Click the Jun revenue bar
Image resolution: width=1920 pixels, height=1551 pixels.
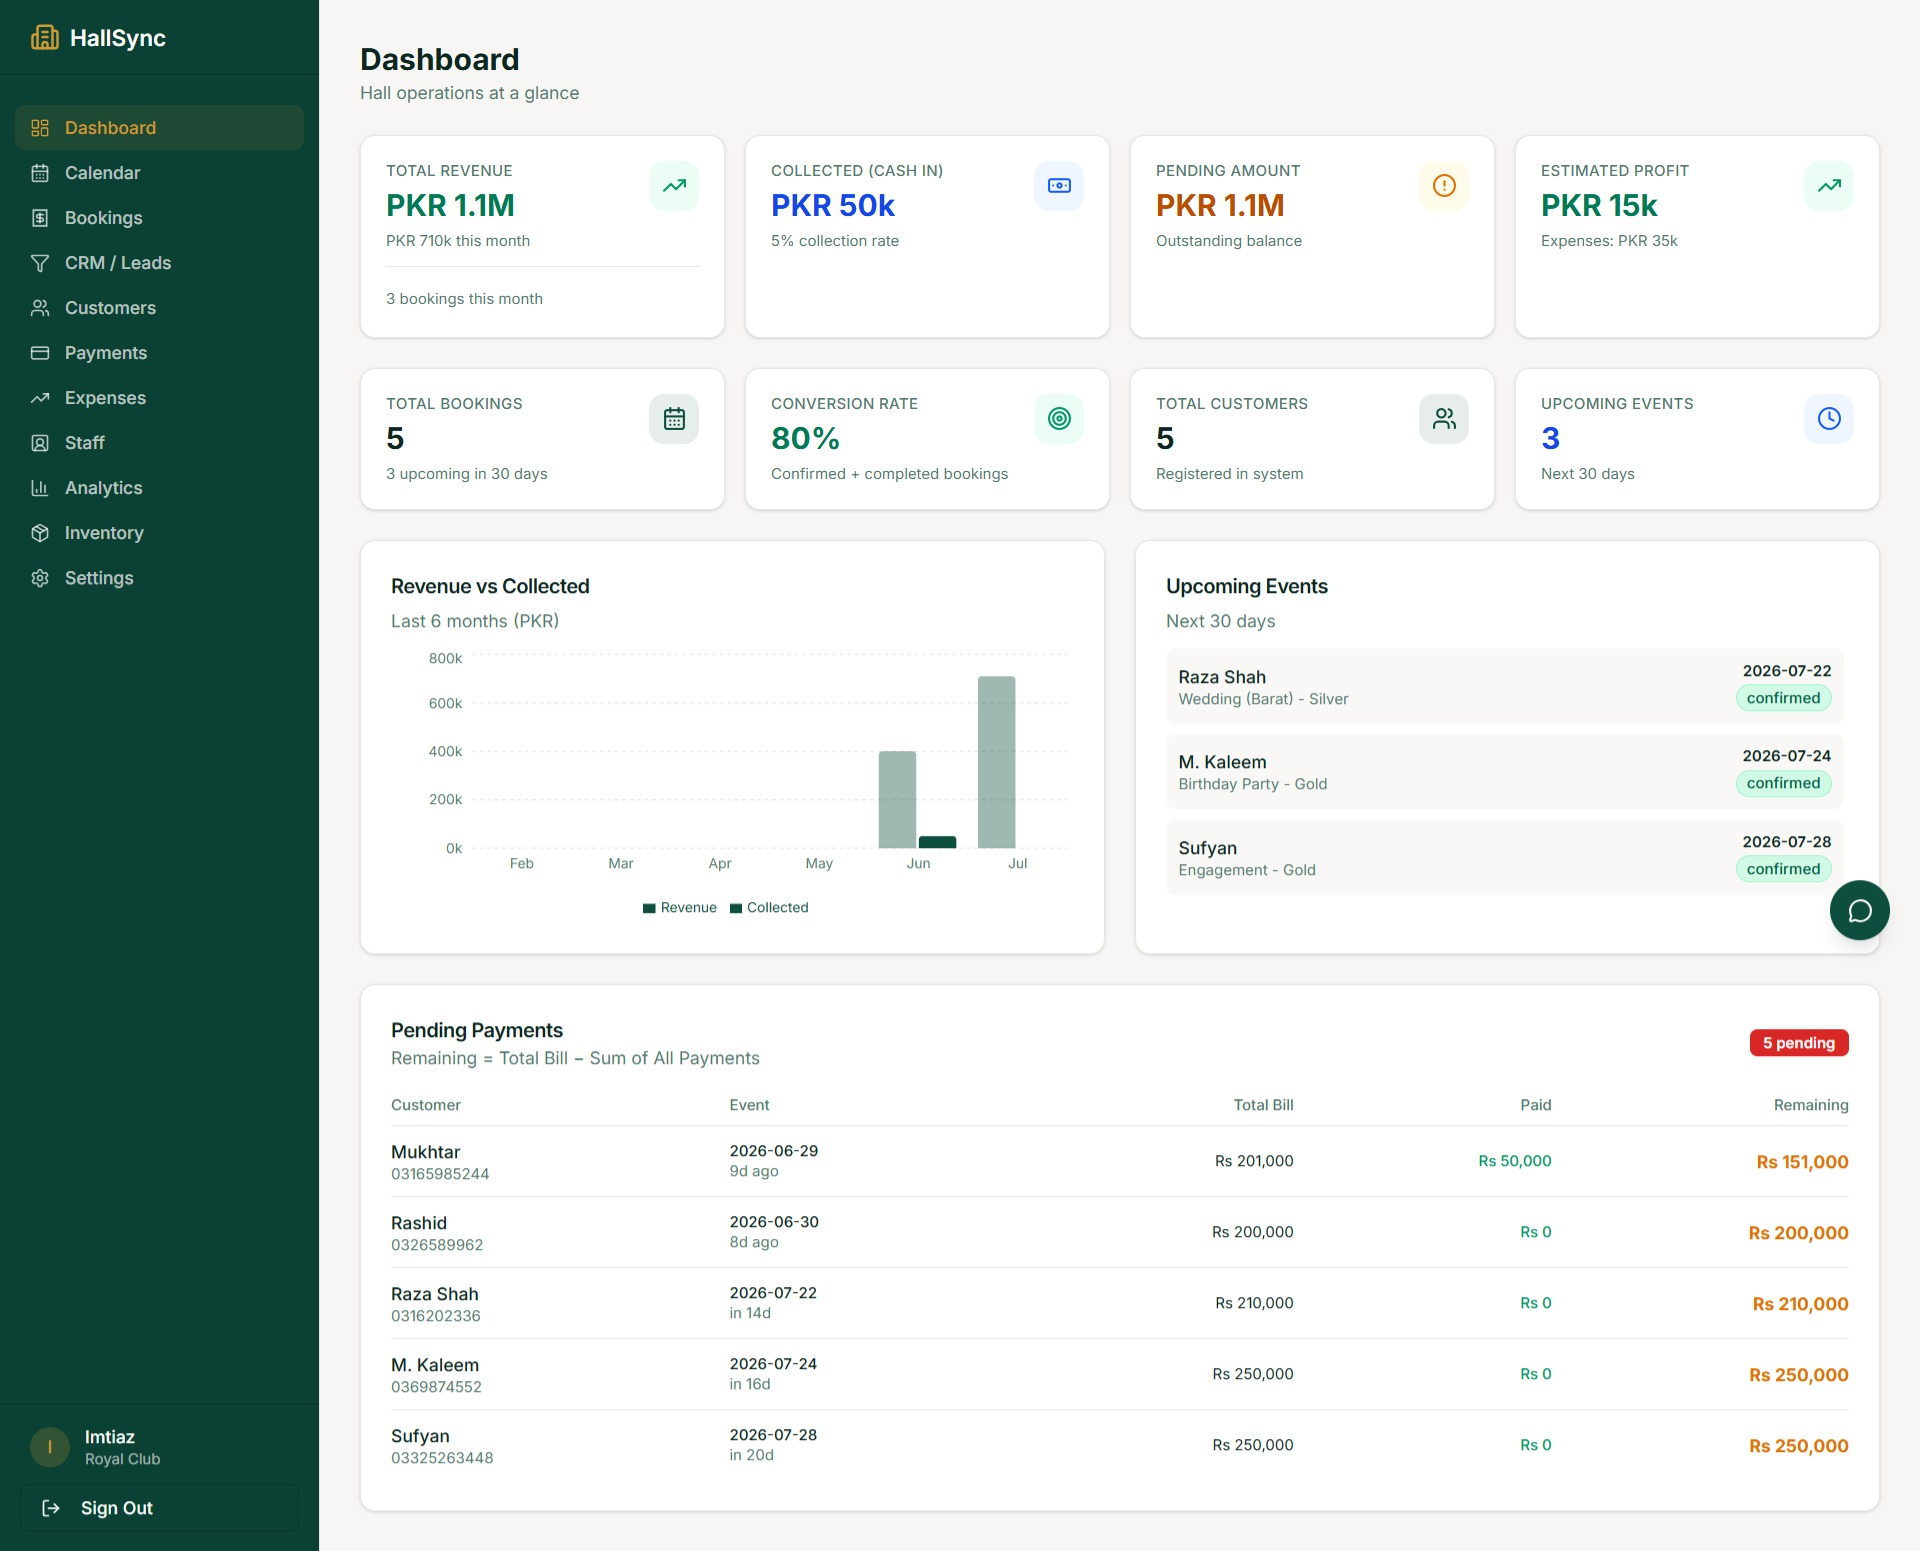pyautogui.click(x=897, y=800)
